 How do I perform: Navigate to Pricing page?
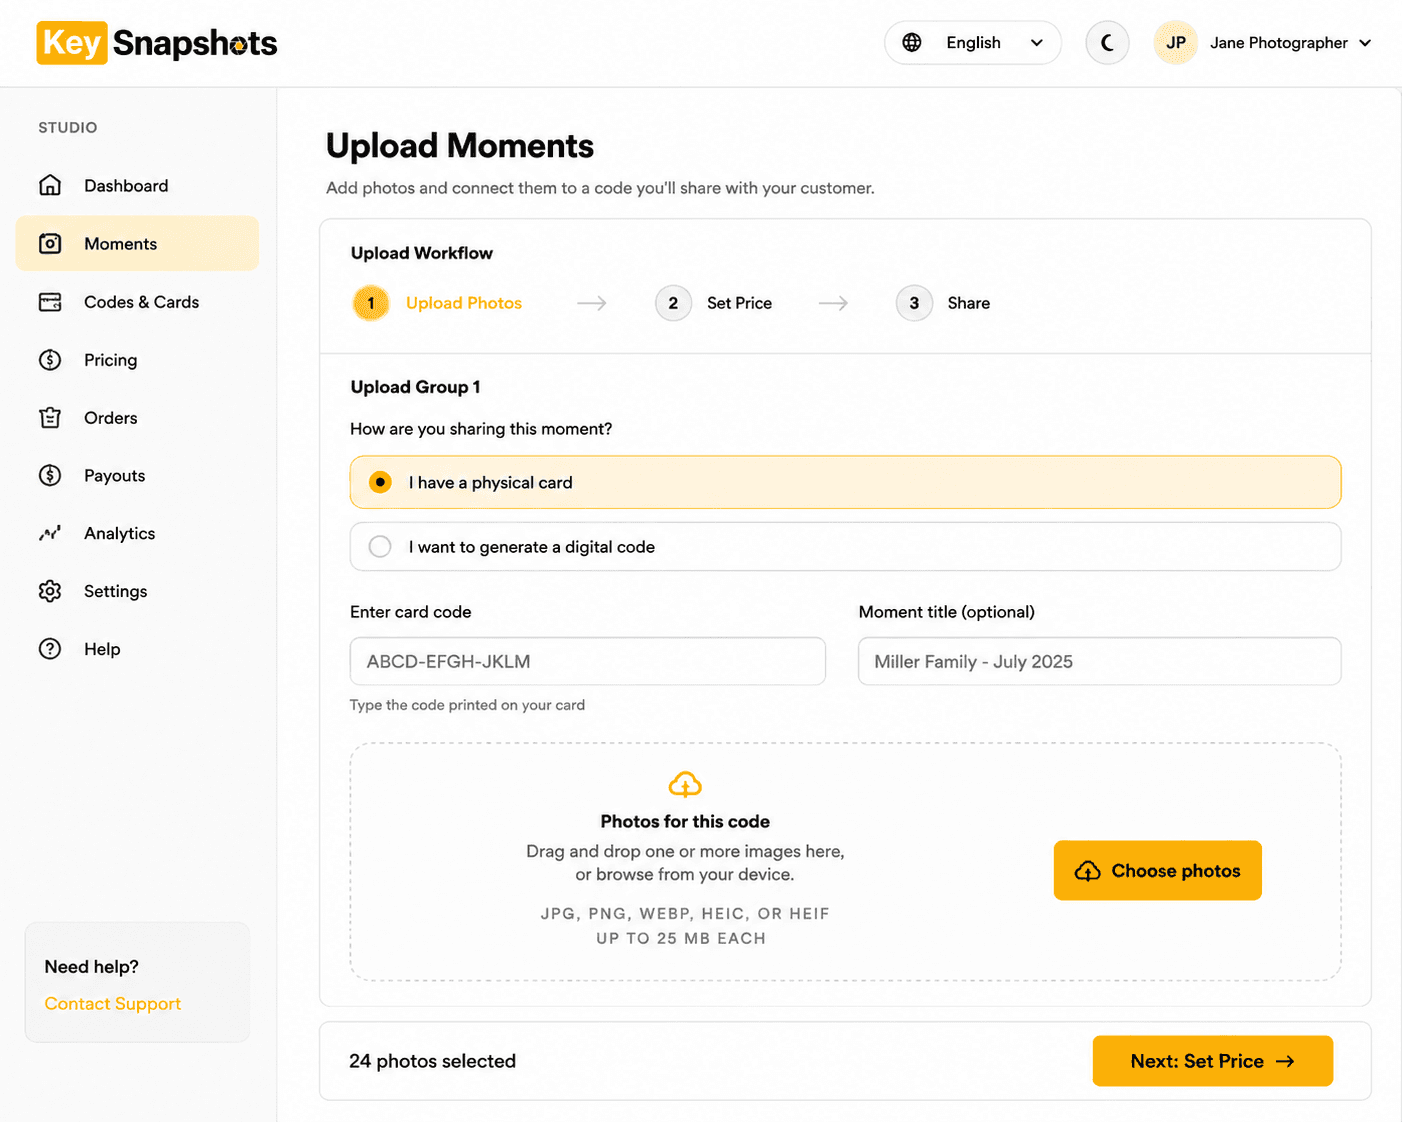pos(137,360)
